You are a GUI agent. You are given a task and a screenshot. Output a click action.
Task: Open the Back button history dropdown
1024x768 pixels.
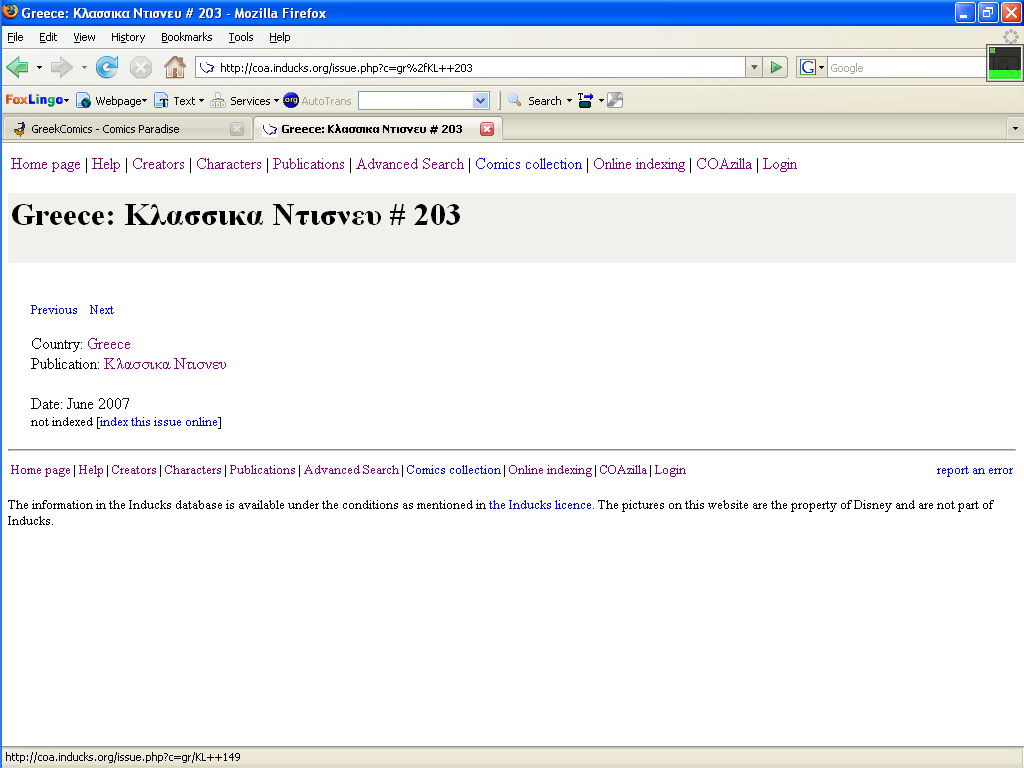coord(39,67)
